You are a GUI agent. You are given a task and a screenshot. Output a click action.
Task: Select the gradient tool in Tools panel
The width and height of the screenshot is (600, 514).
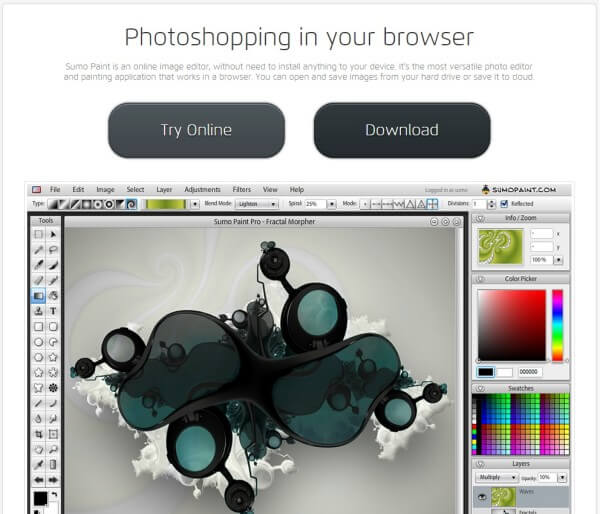click(x=38, y=296)
